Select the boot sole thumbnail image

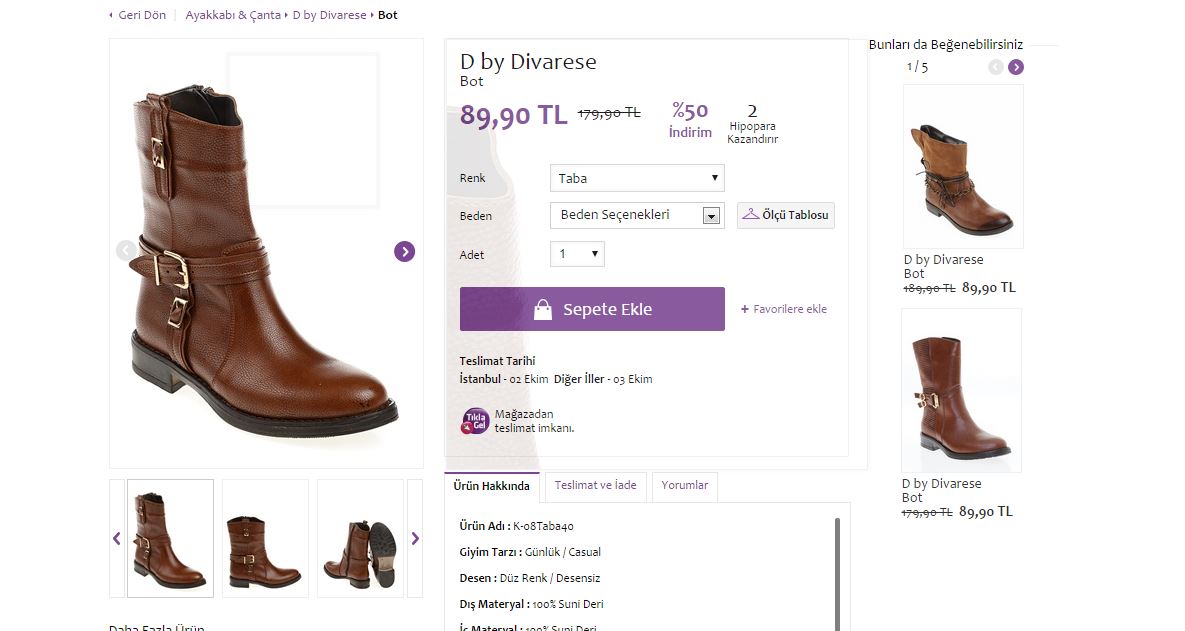[x=360, y=538]
